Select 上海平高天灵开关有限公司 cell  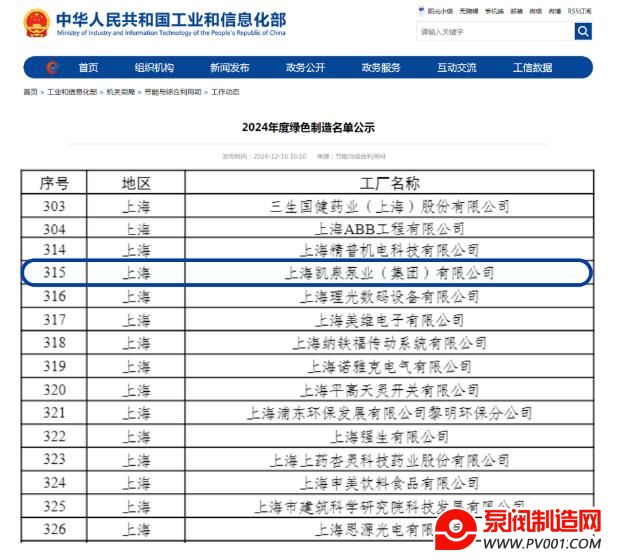(x=389, y=390)
